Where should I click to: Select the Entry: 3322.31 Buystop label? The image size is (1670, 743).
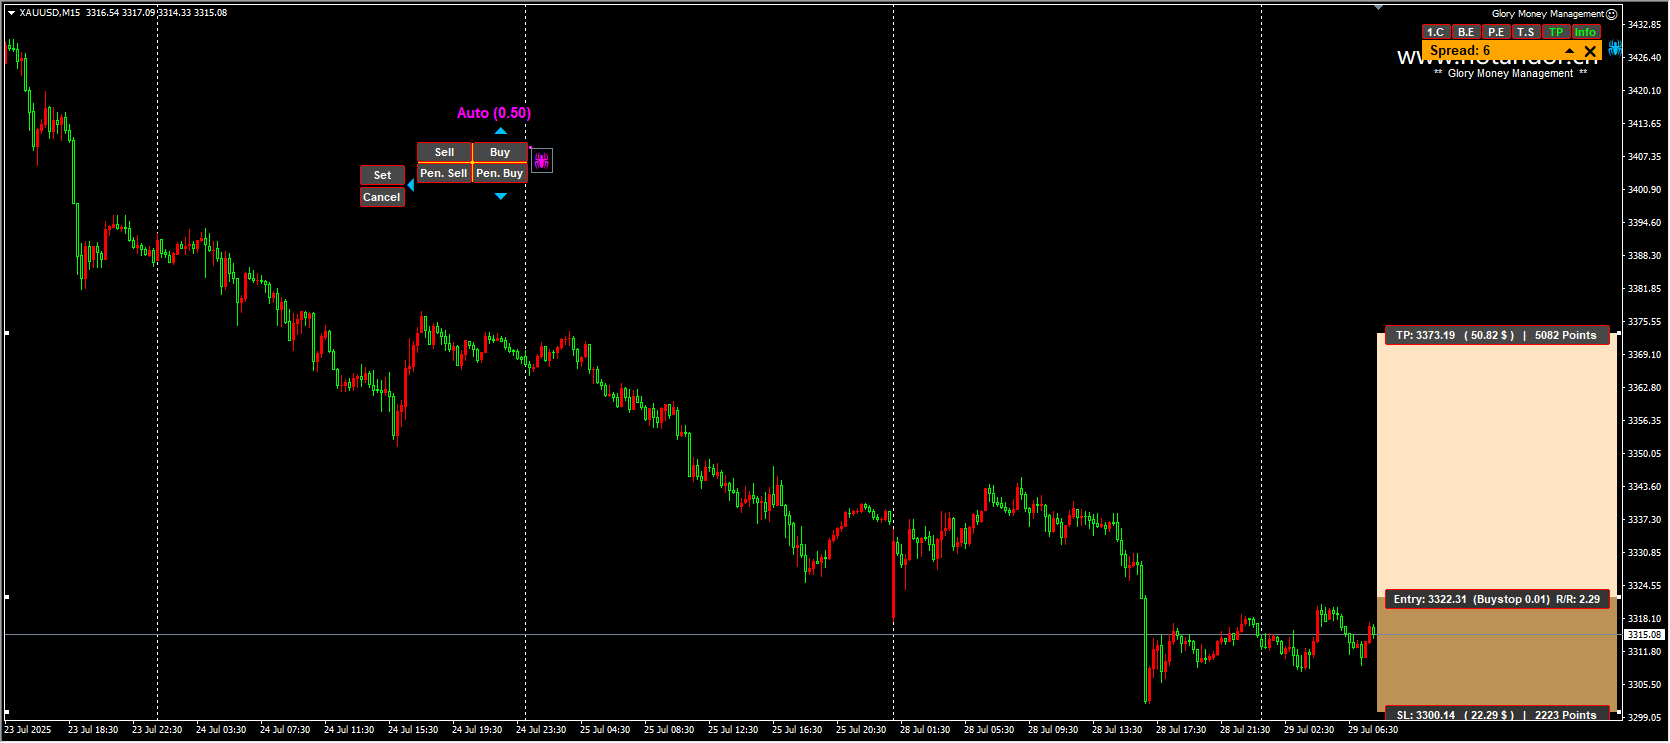(x=1497, y=599)
